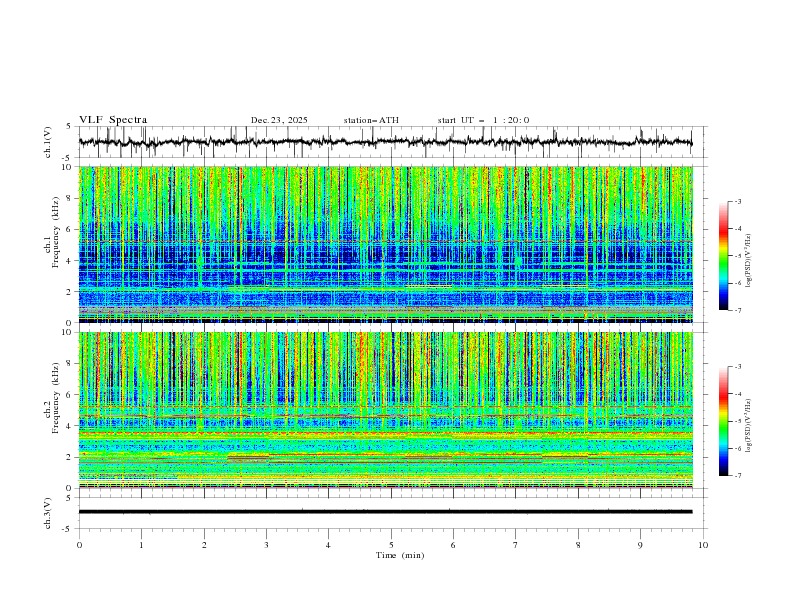This screenshot has width=792, height=612.
Task: Select the 10 minute tick on time axis
Action: [x=703, y=545]
